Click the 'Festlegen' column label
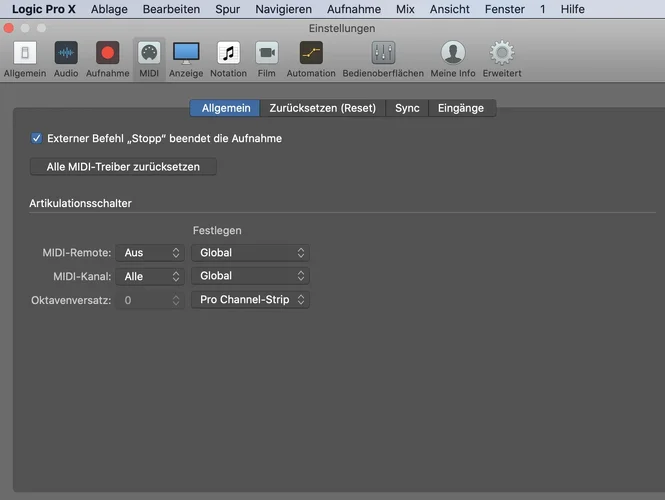665x500 pixels. pos(217,230)
